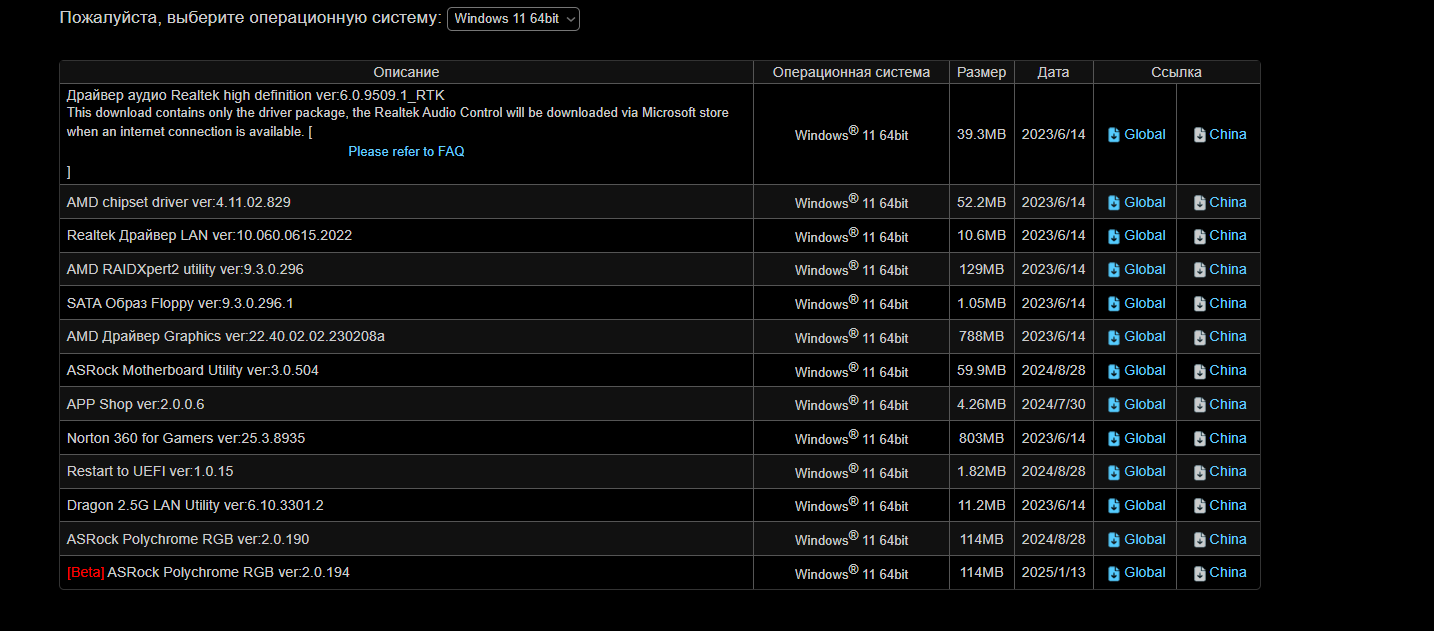Screen dimensions: 1434x631
Task: Click the China download icon for Realtek audio driver
Action: coord(1200,135)
